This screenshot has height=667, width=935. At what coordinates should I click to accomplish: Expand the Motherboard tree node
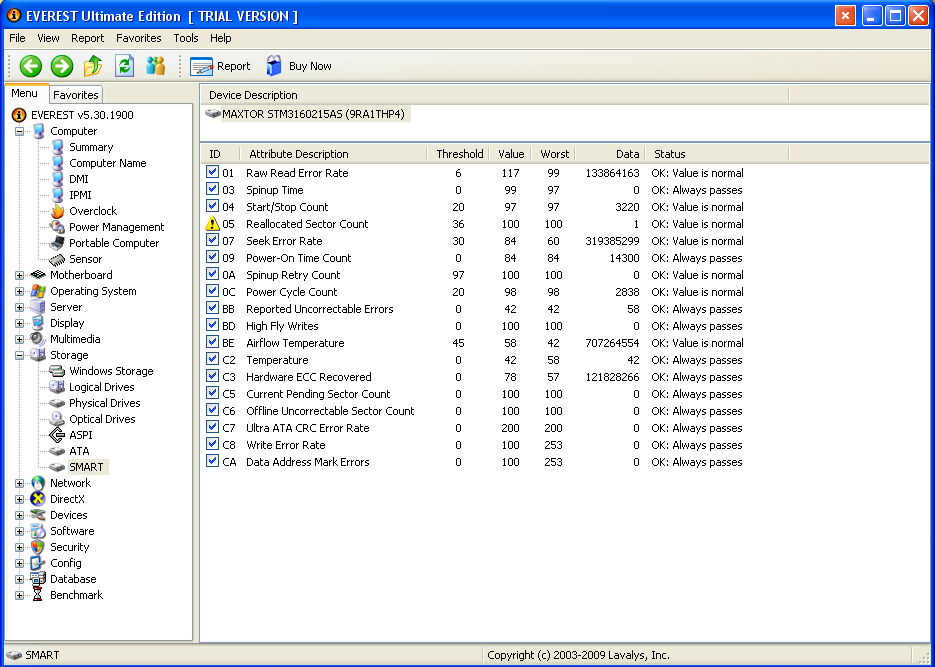point(19,275)
